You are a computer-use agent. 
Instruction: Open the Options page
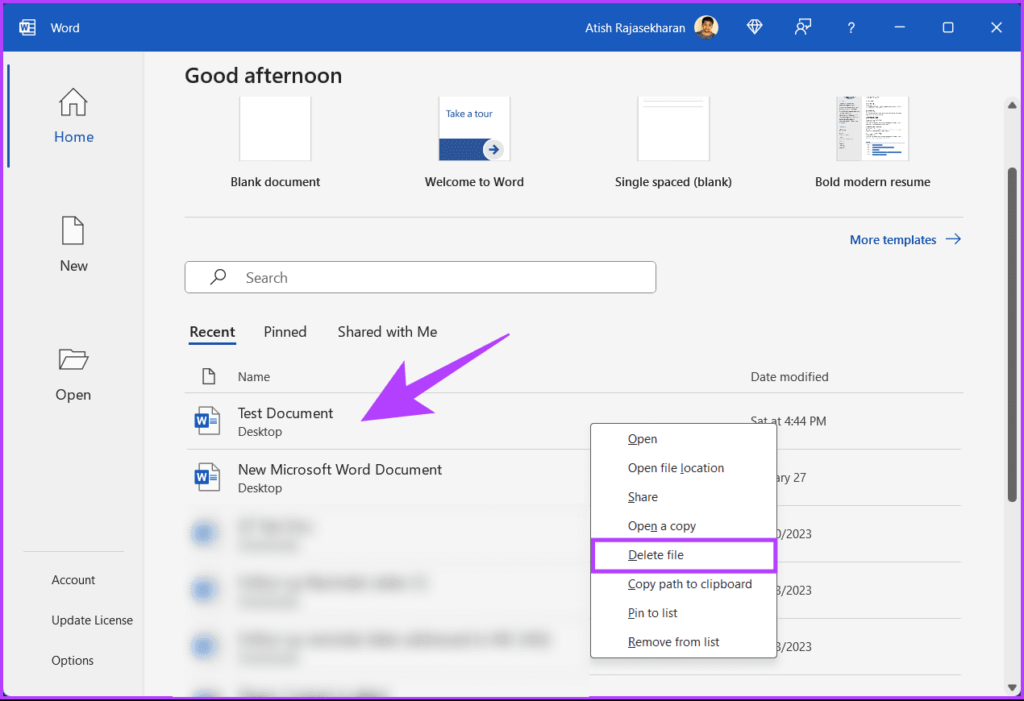pyautogui.click(x=72, y=660)
